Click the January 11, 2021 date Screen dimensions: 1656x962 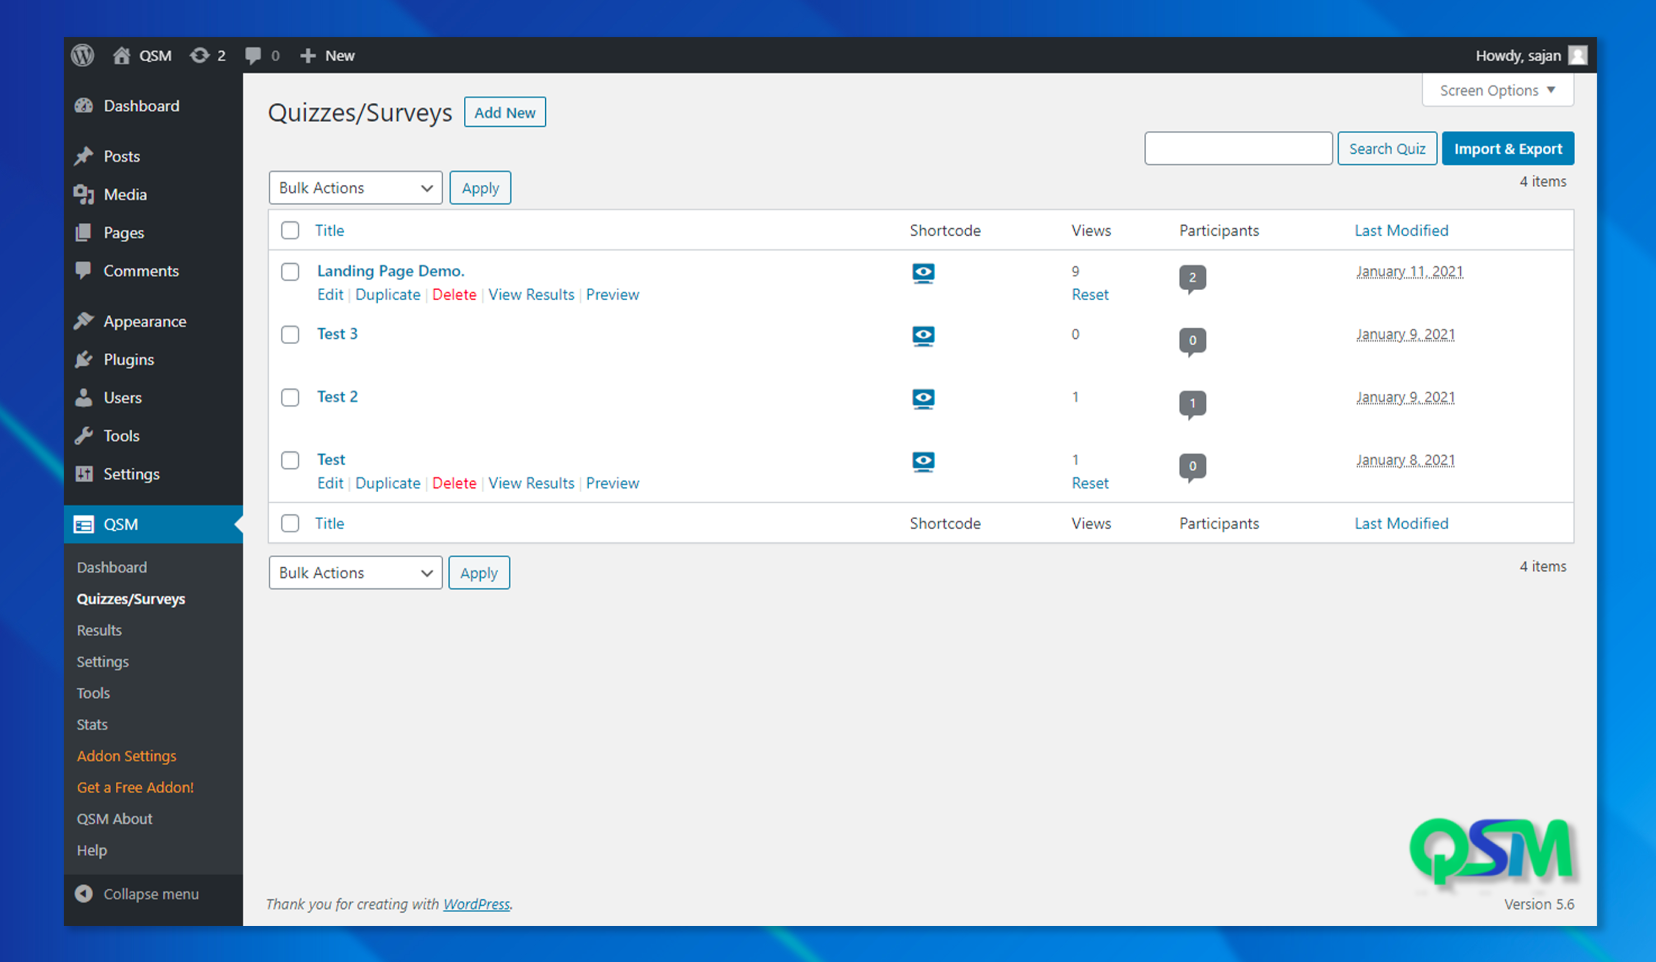pyautogui.click(x=1409, y=271)
